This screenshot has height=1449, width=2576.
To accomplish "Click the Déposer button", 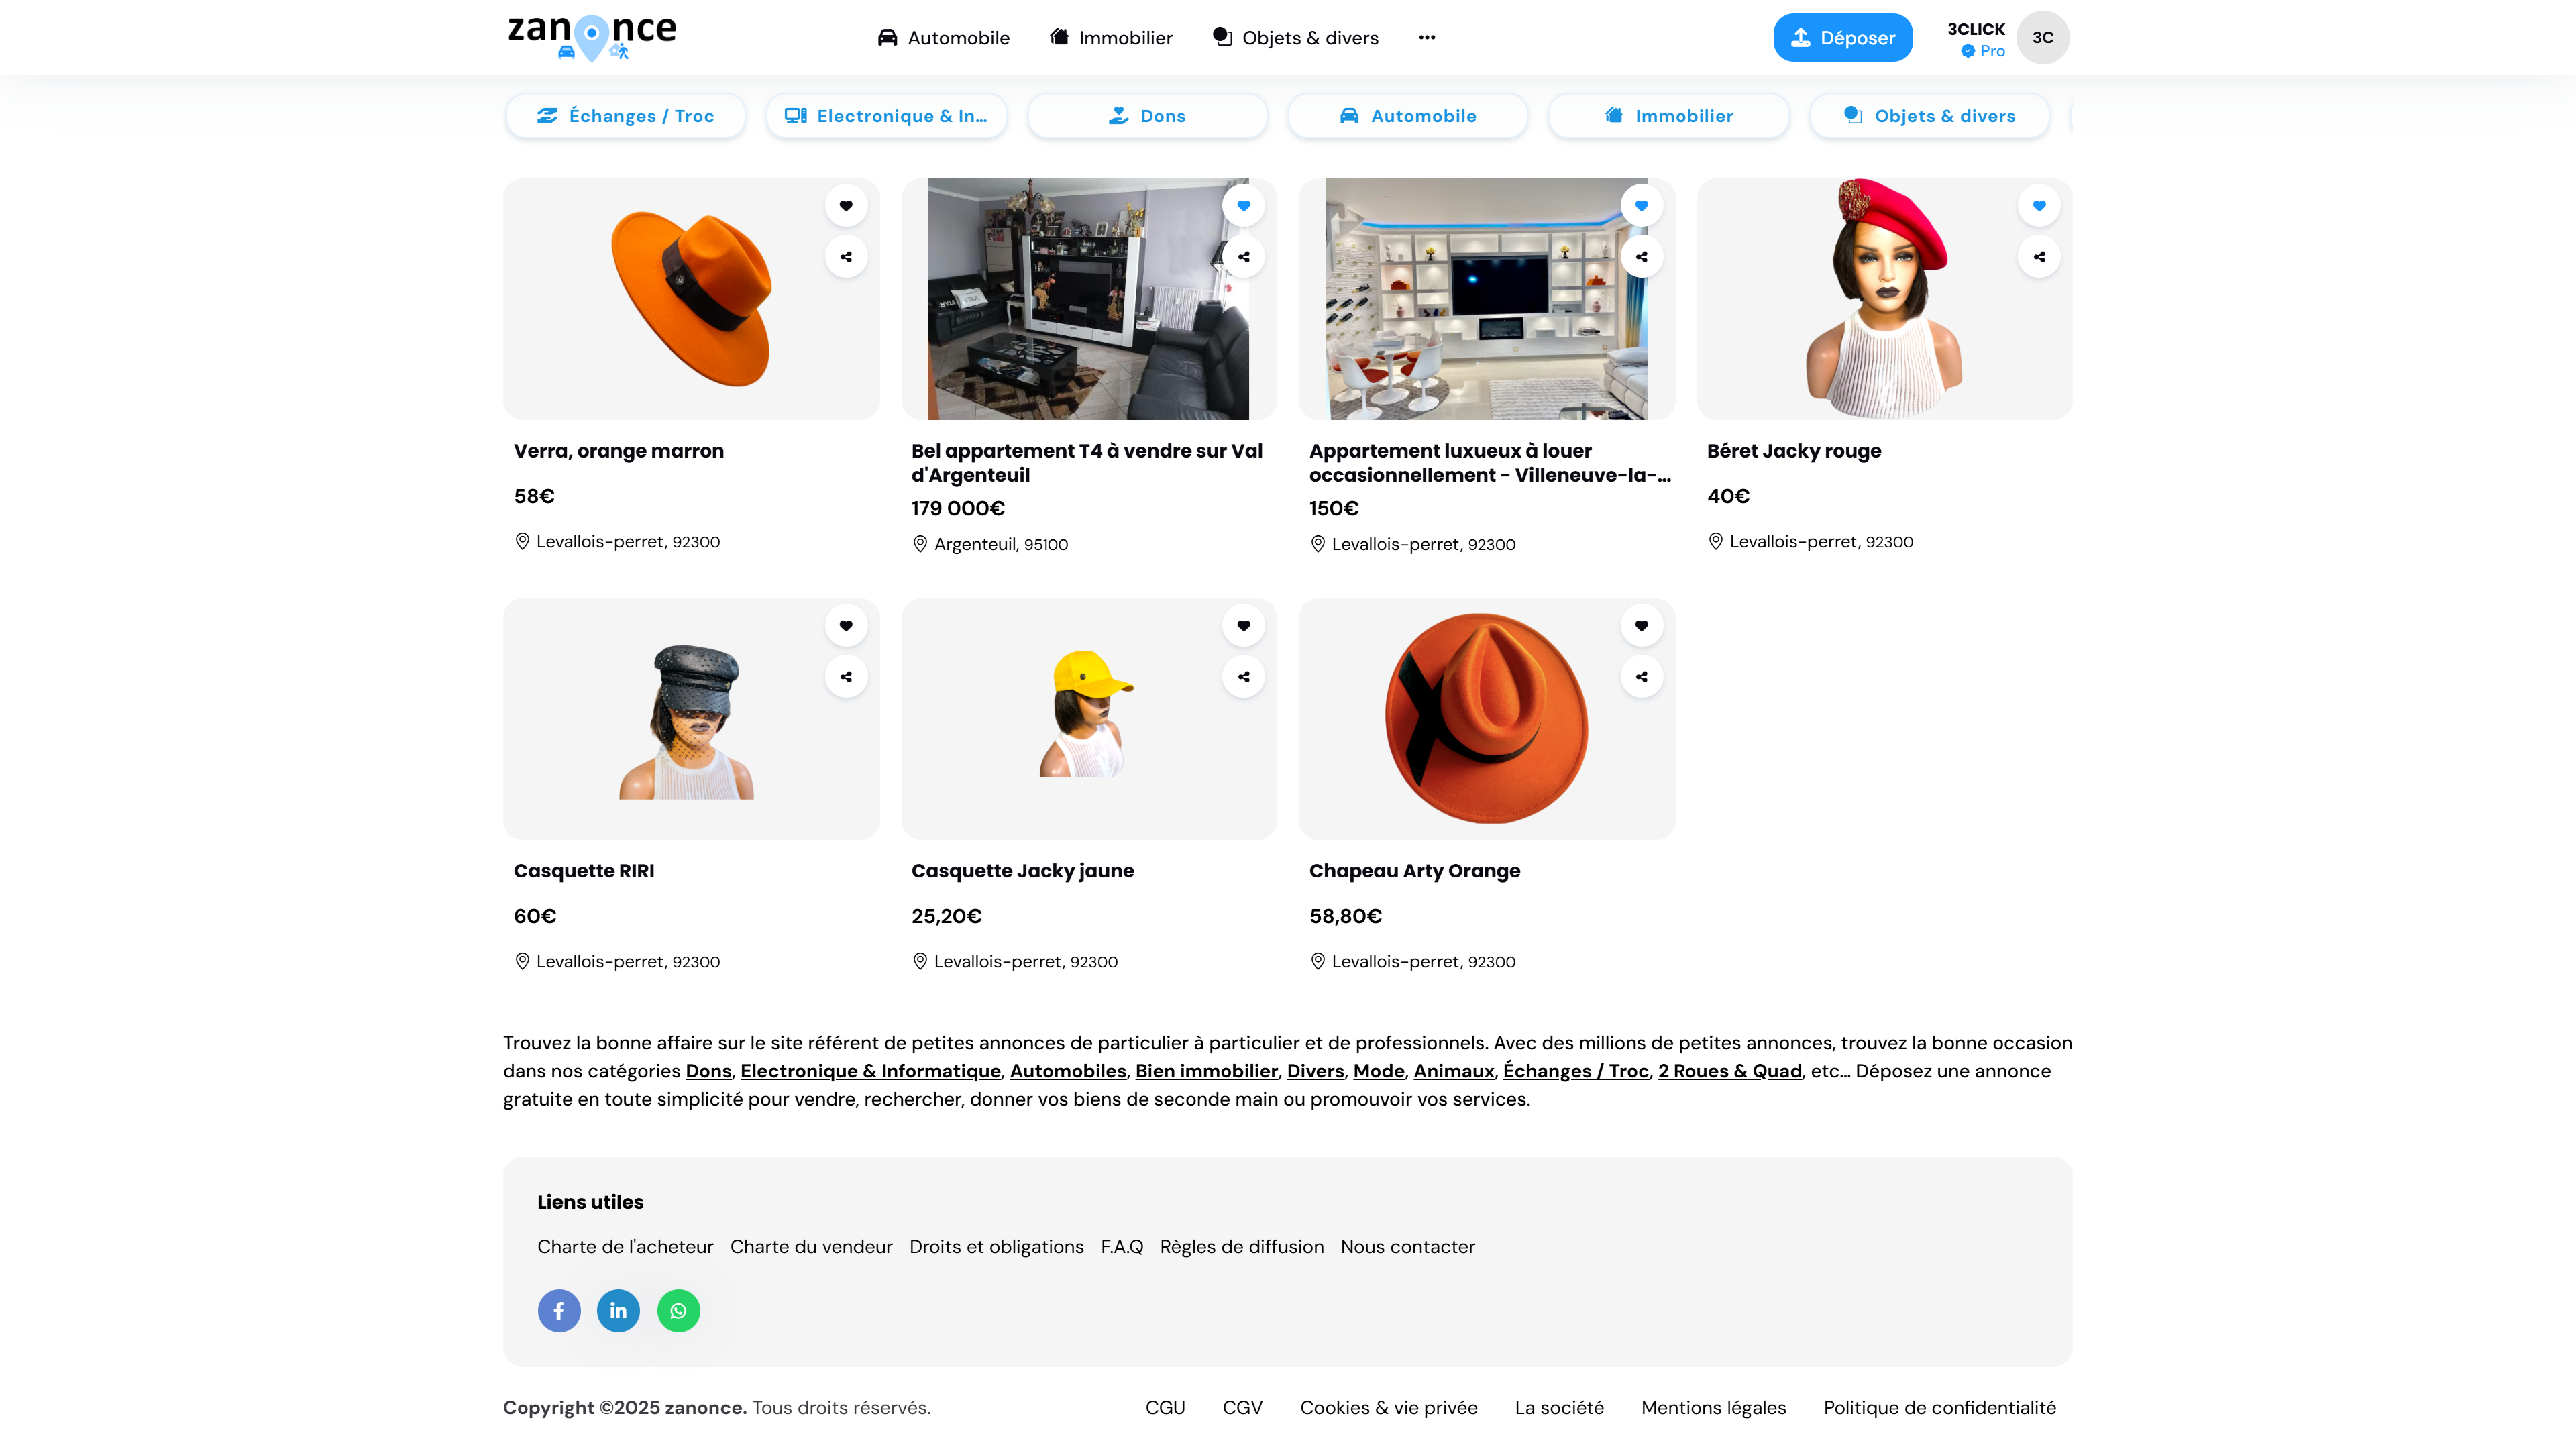I will [x=1842, y=37].
